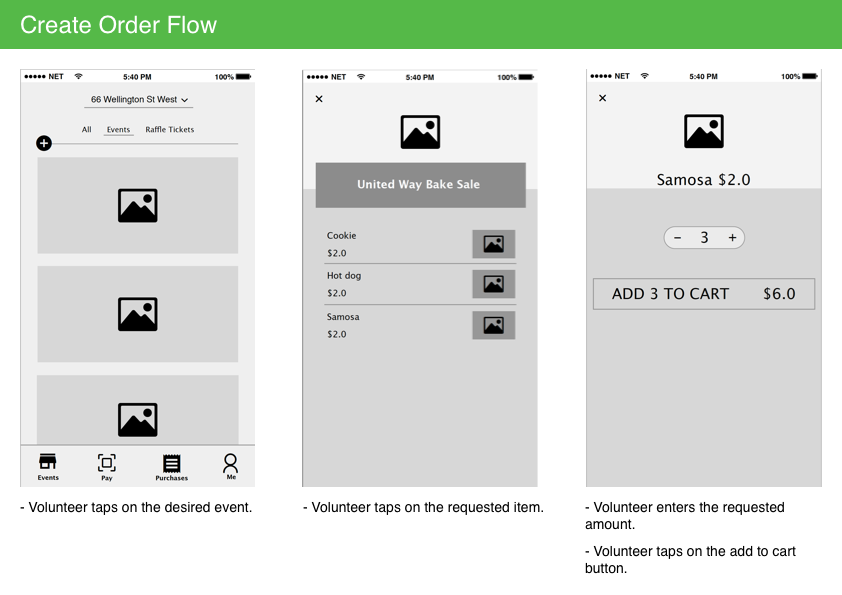Click the Hot dog thumbnail image
842x595 pixels.
point(493,284)
